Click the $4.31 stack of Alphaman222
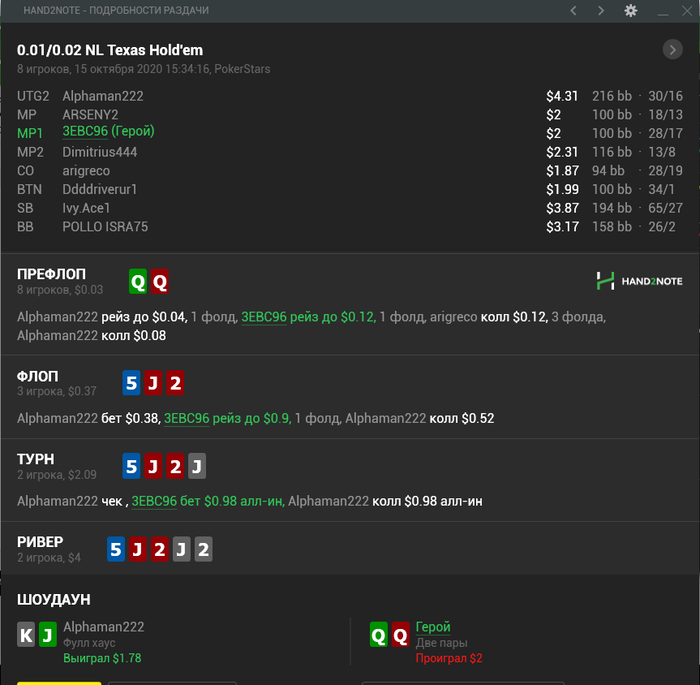 coord(562,96)
